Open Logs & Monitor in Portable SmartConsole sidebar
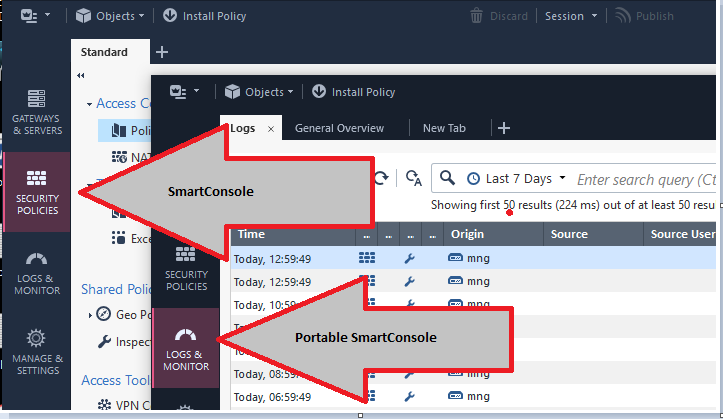723x419 pixels. [x=186, y=348]
